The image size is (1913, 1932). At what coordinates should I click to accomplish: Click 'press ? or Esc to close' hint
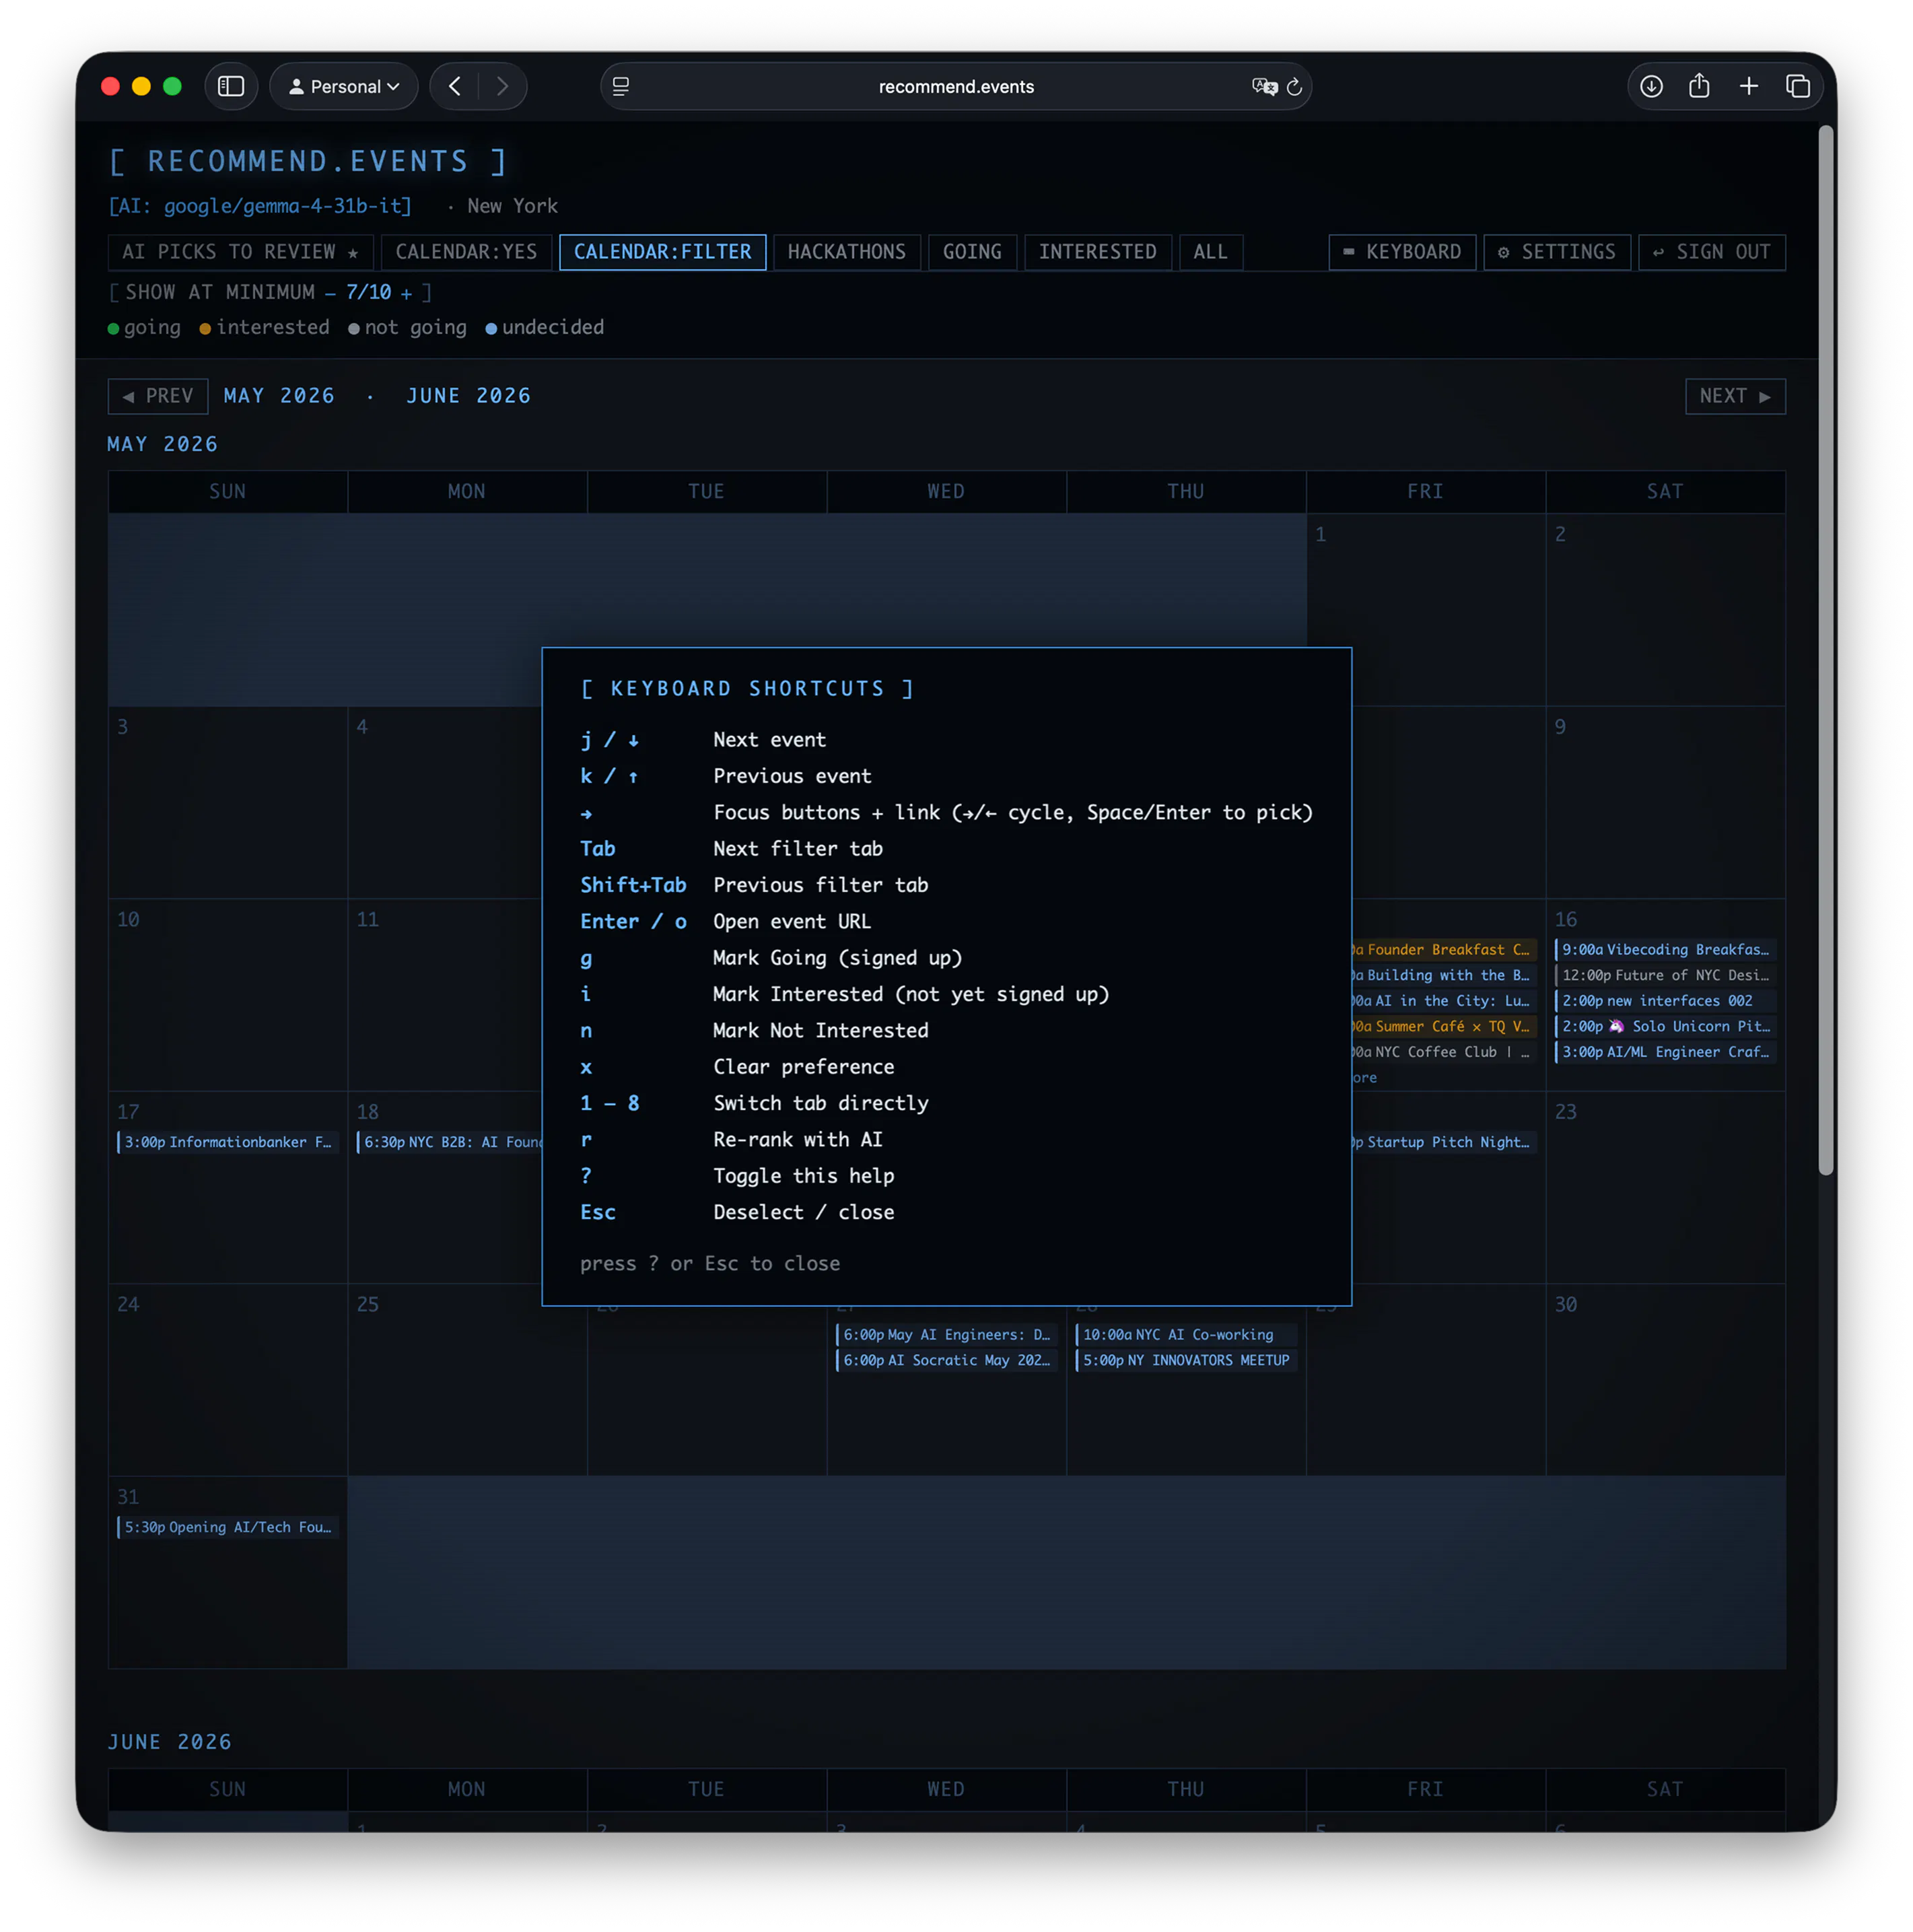[710, 1263]
